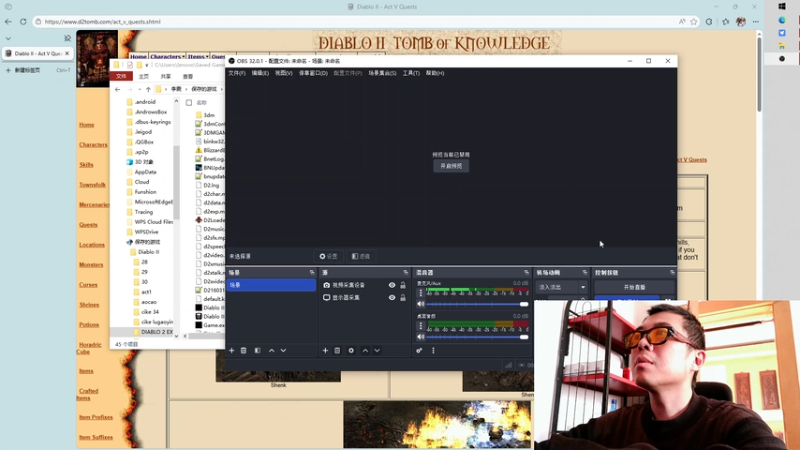This screenshot has width=800, height=450.
Task: Adjust 桌面音频 volume slider
Action: click(478, 337)
